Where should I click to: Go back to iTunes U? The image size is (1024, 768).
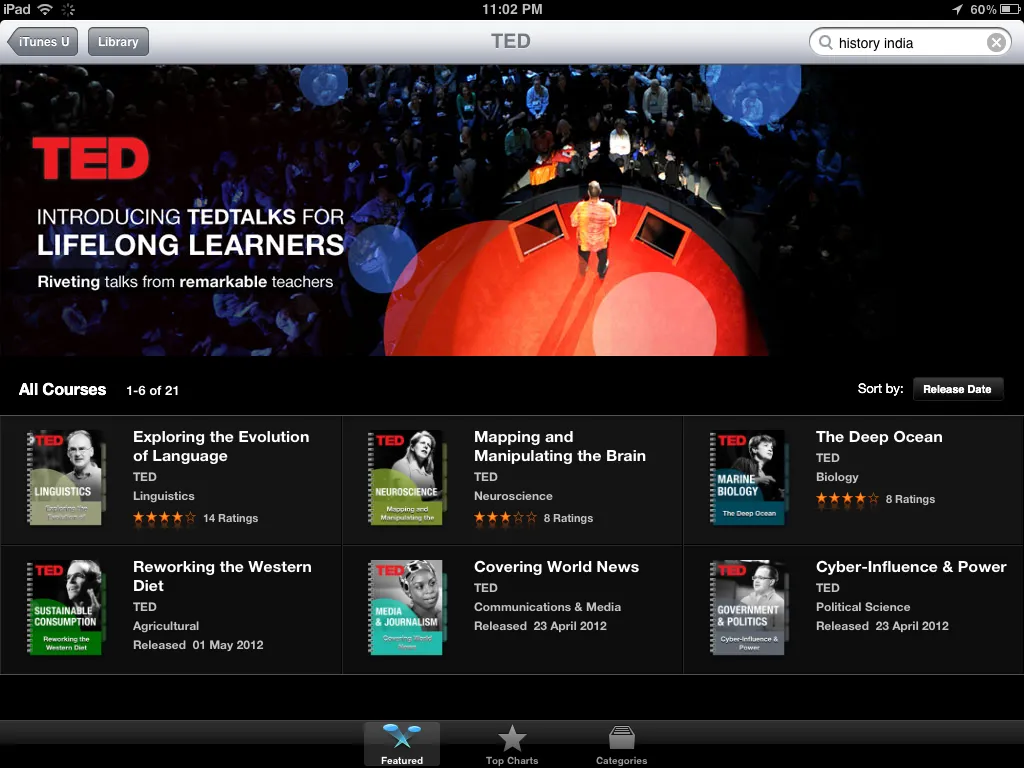point(42,42)
